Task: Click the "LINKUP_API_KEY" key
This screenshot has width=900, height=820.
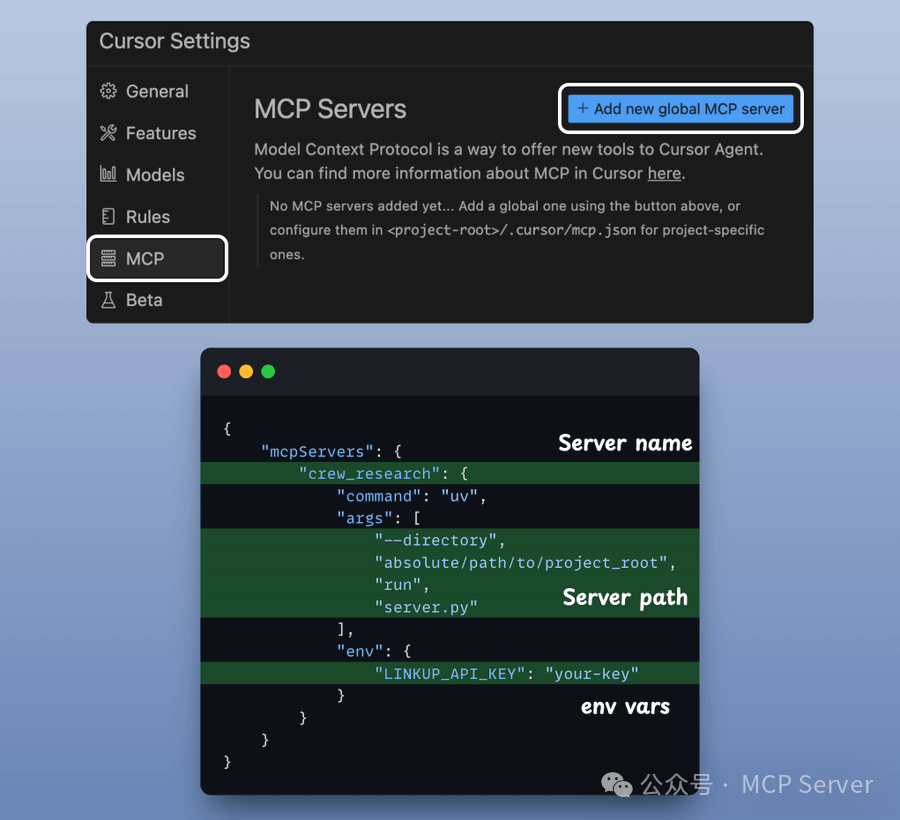Action: pyautogui.click(x=449, y=674)
